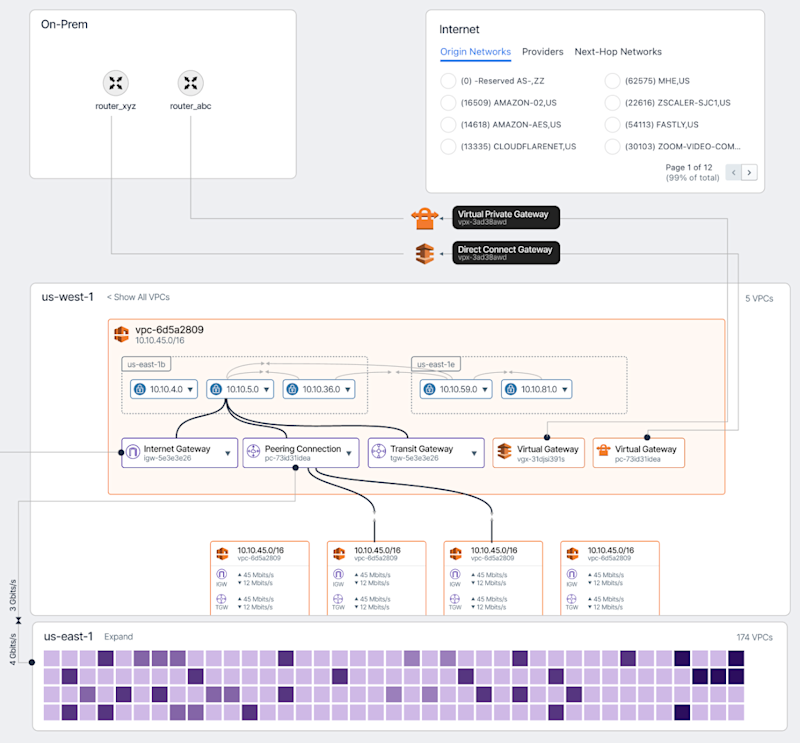The width and height of the screenshot is (800, 743).
Task: Expand the Internet Gateway dropdown arrow
Action: pyautogui.click(x=228, y=453)
